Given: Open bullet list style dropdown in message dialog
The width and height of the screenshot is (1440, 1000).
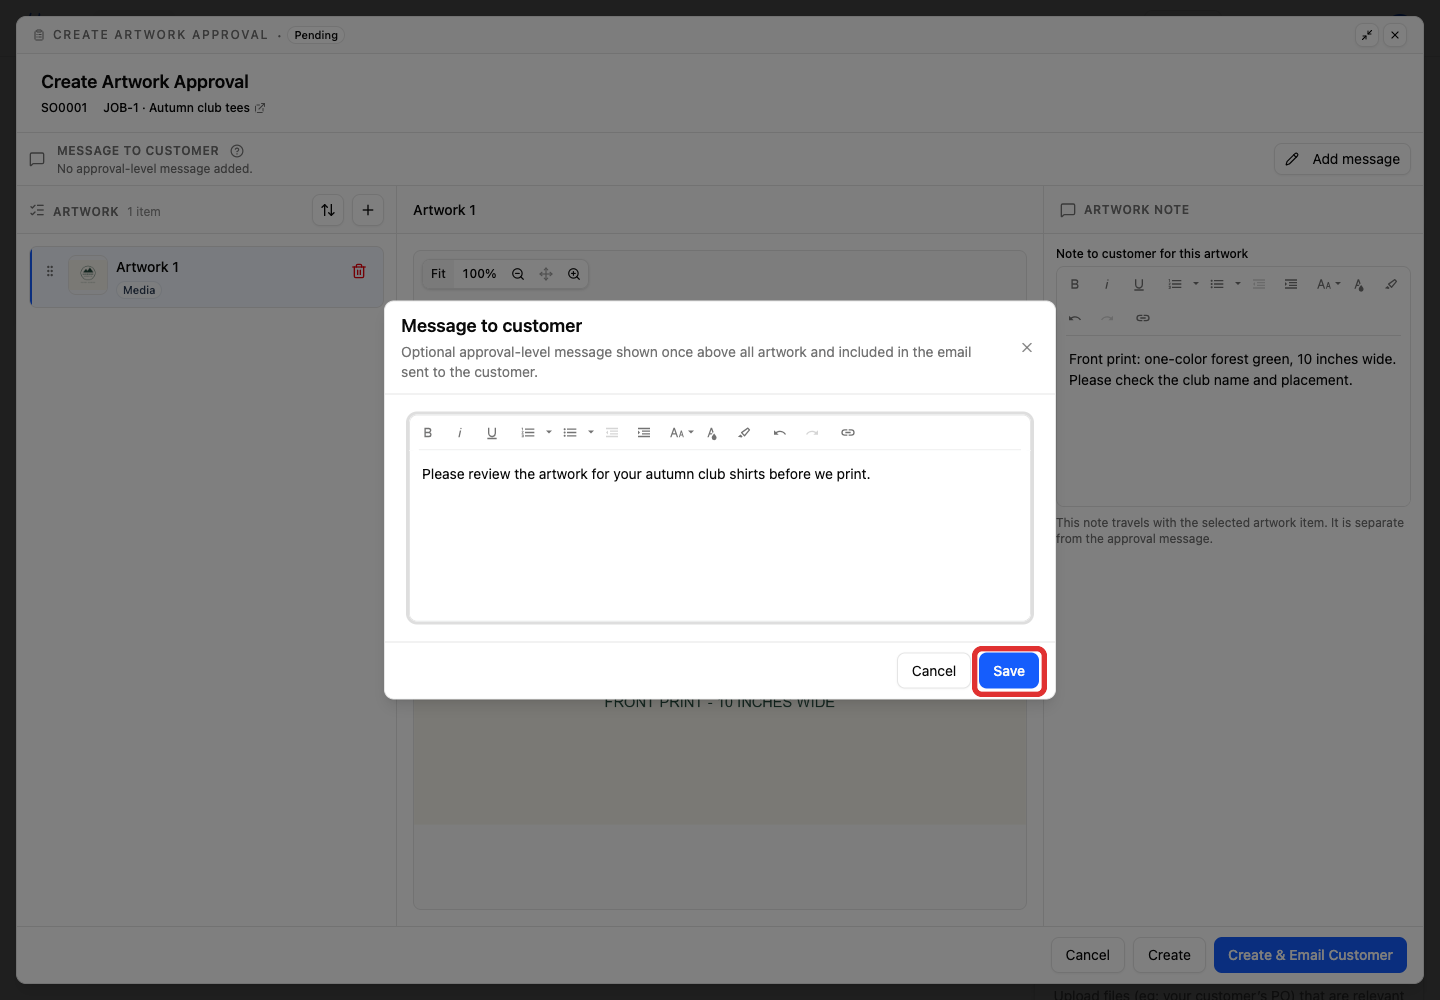Looking at the screenshot, I should click(591, 433).
